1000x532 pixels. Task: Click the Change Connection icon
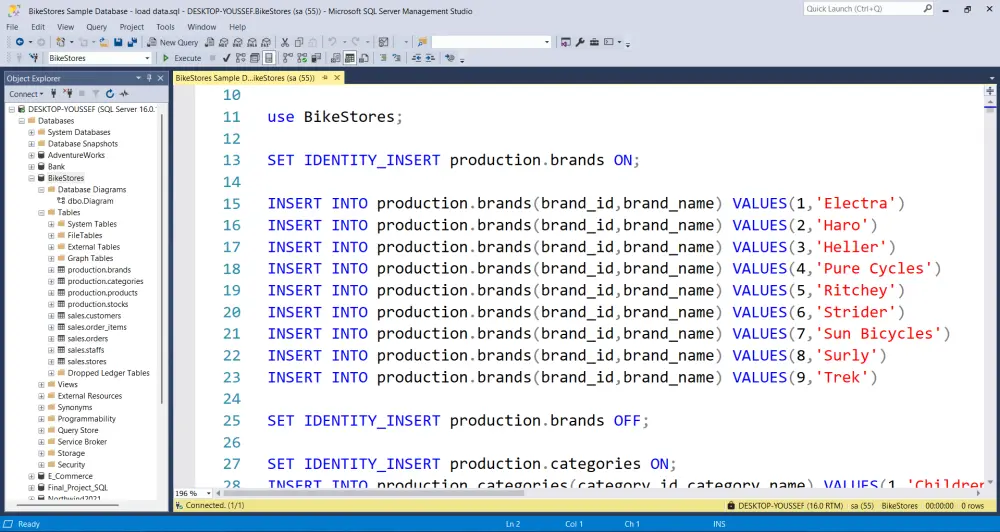pos(33,58)
